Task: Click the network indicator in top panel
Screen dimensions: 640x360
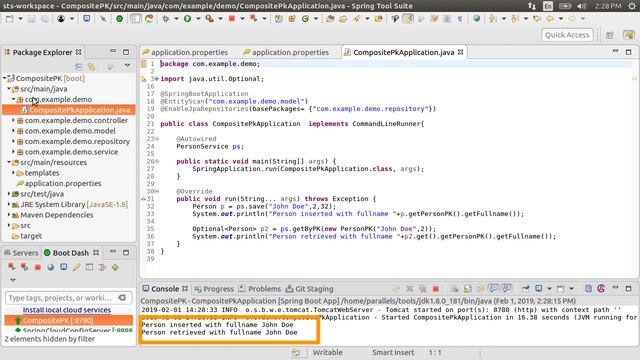Action: click(x=532, y=6)
